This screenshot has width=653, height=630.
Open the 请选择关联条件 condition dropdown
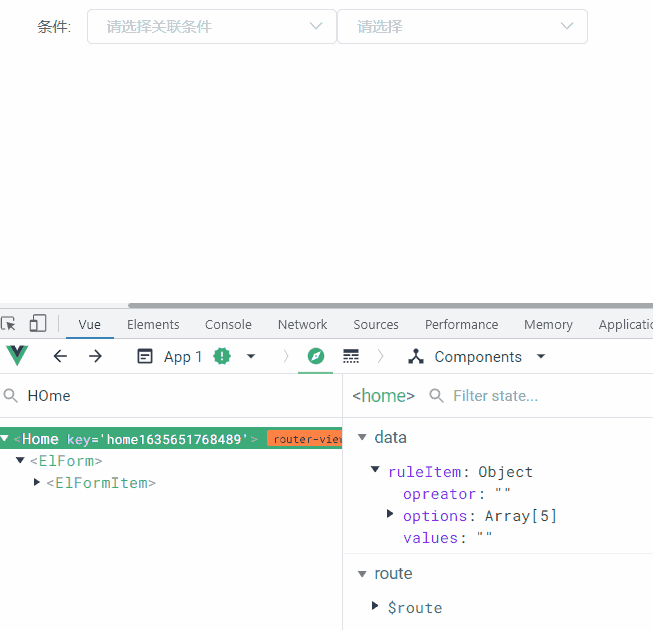click(x=212, y=27)
